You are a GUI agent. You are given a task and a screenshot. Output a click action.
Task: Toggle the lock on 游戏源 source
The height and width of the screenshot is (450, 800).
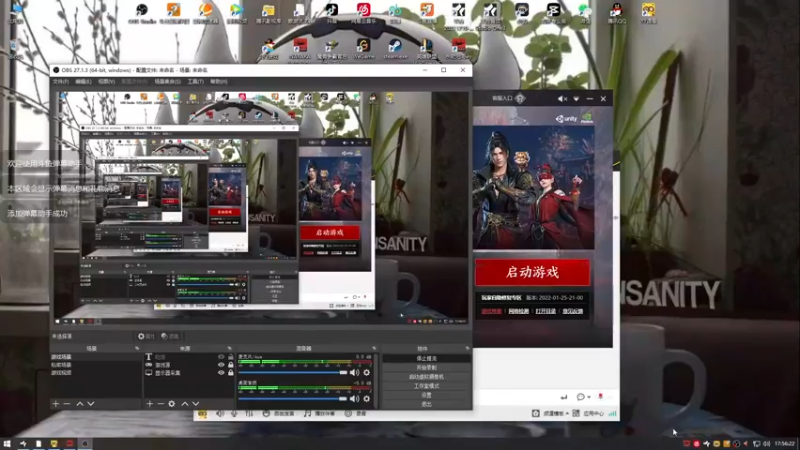[231, 365]
